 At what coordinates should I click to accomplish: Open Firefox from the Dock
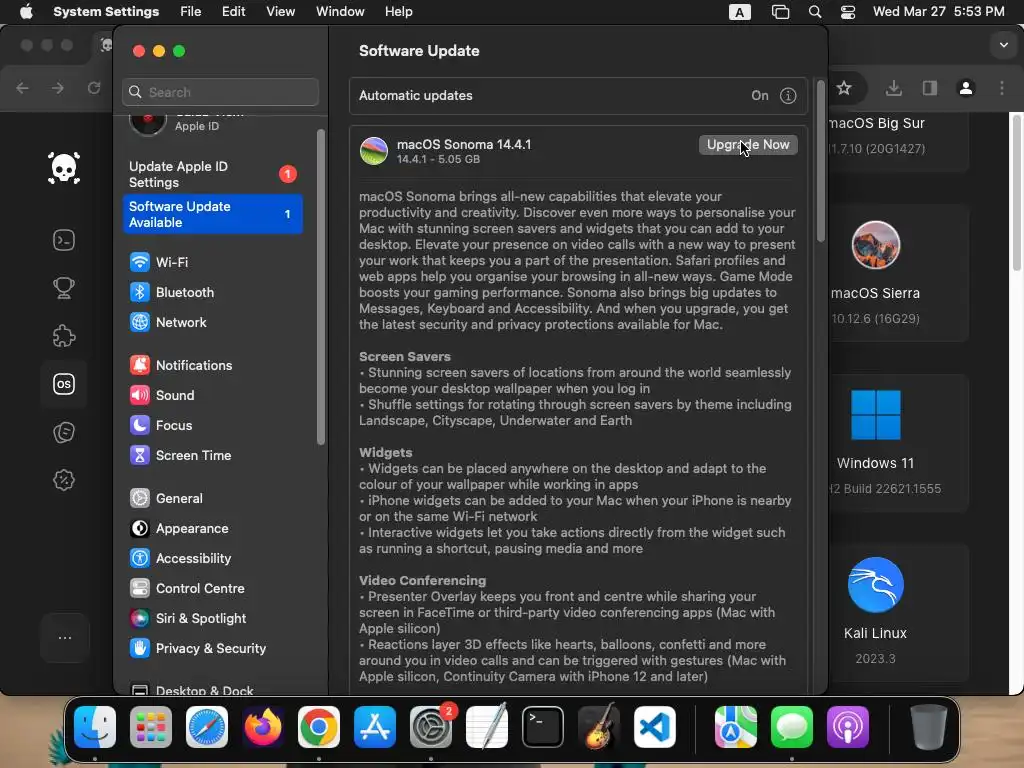pyautogui.click(x=263, y=727)
